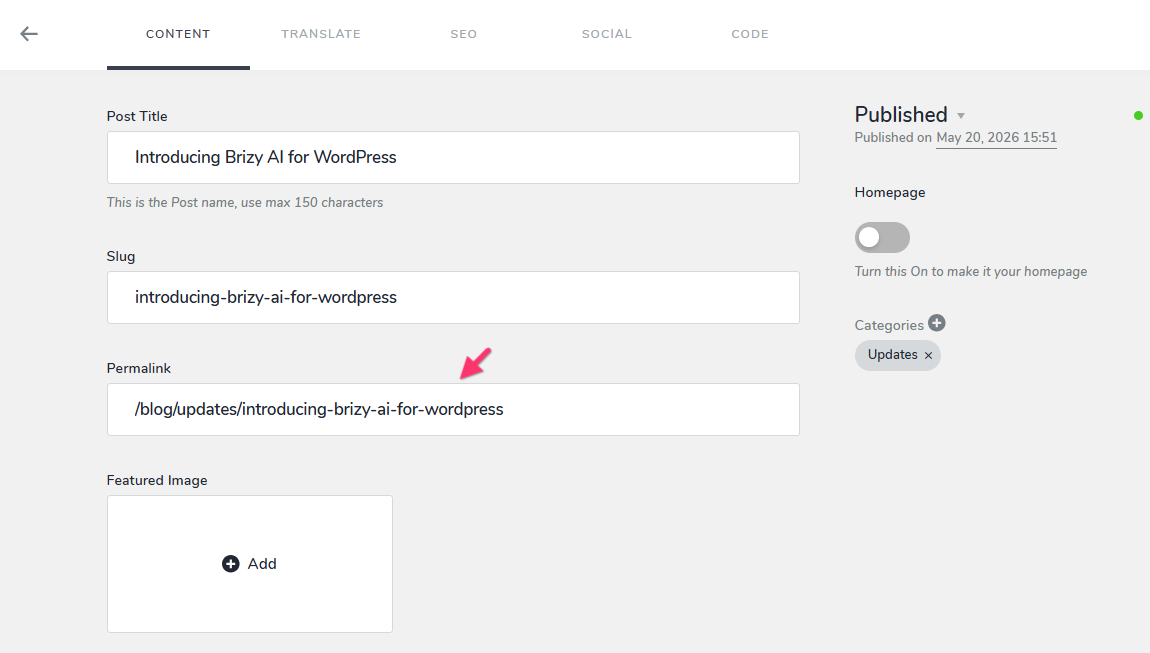Click the publish date May 20, 2026 15:51

tap(997, 138)
